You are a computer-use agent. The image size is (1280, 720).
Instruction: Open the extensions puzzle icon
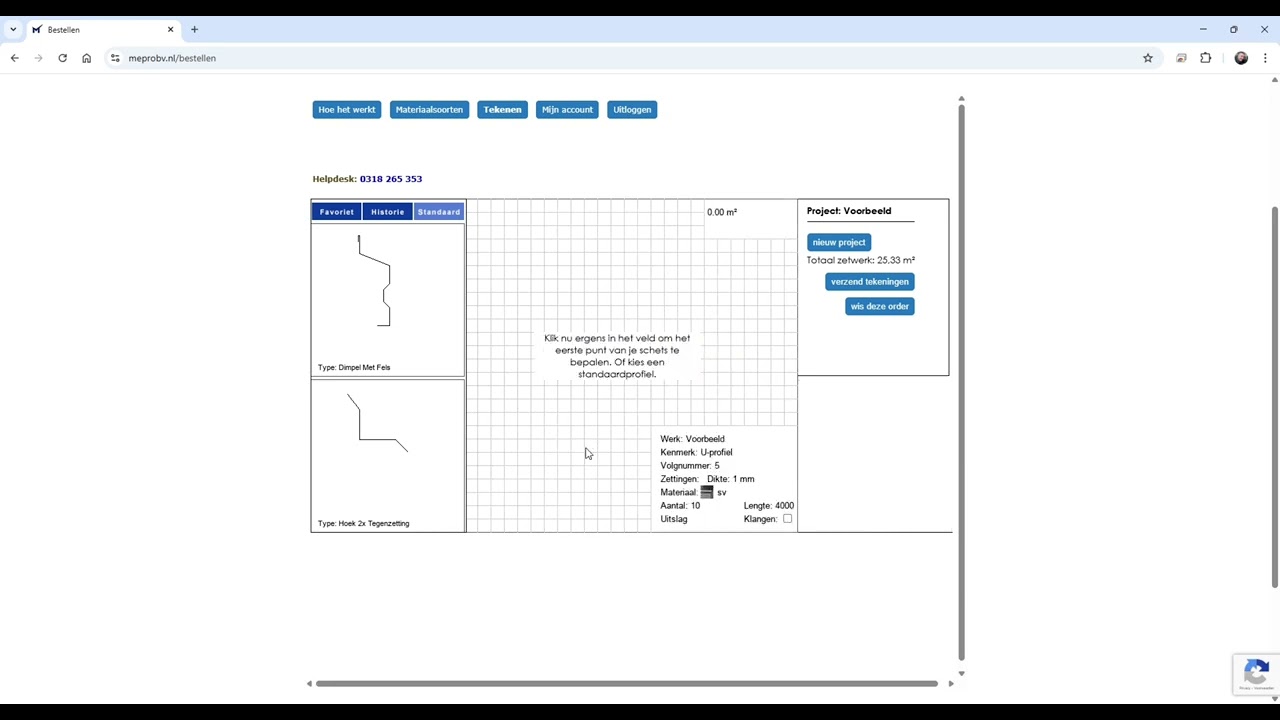coord(1205,58)
